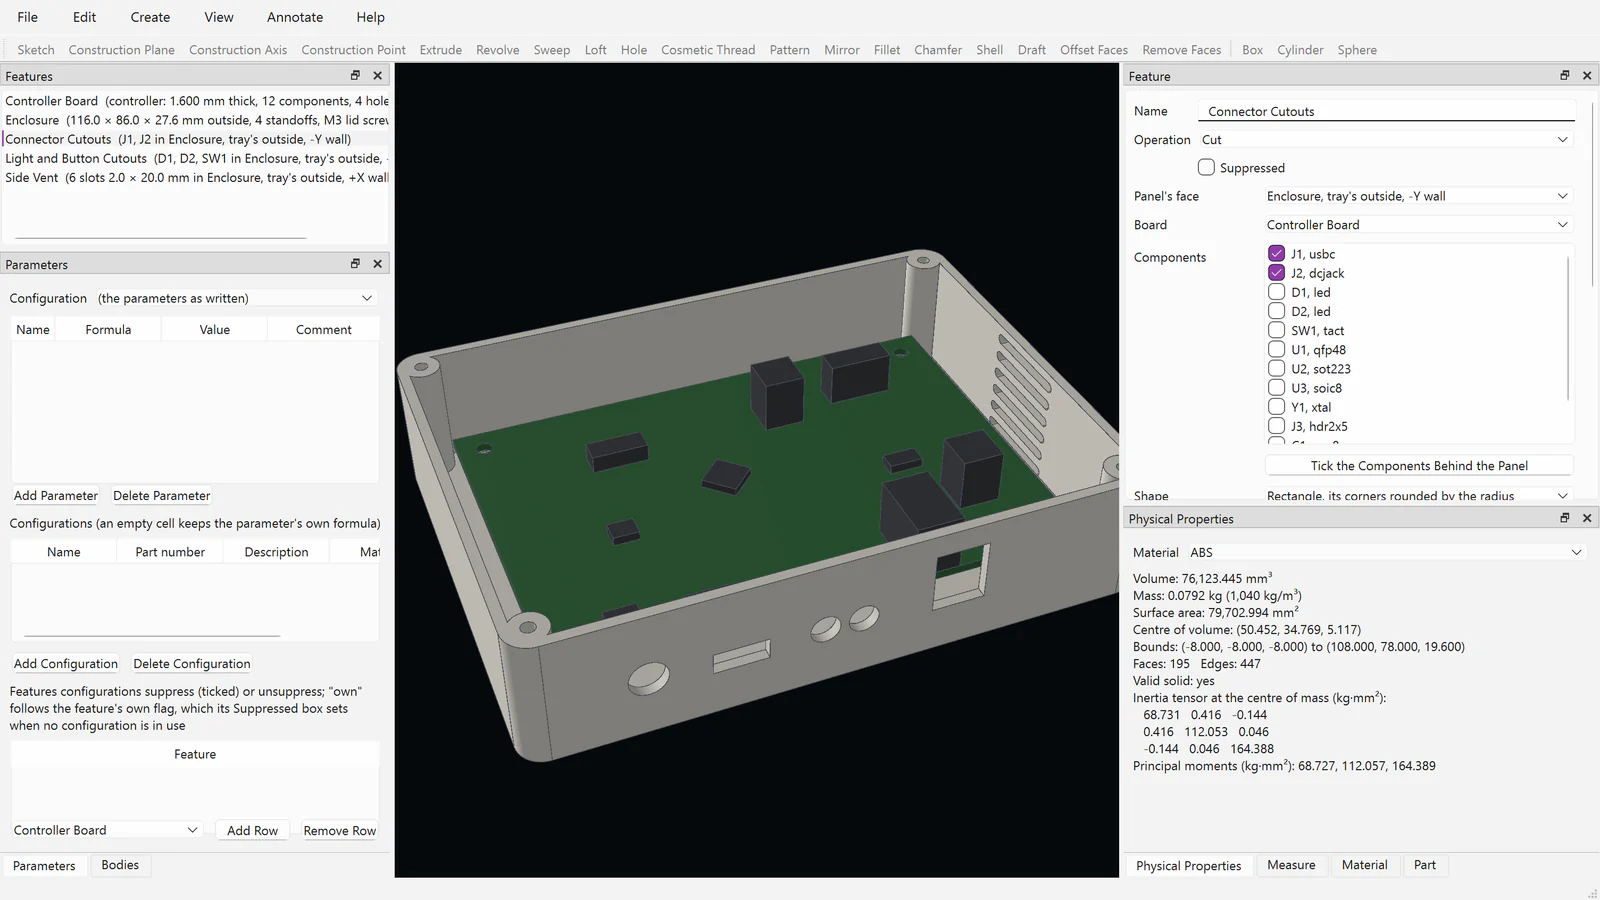Tick the D1, led component

pos(1276,292)
